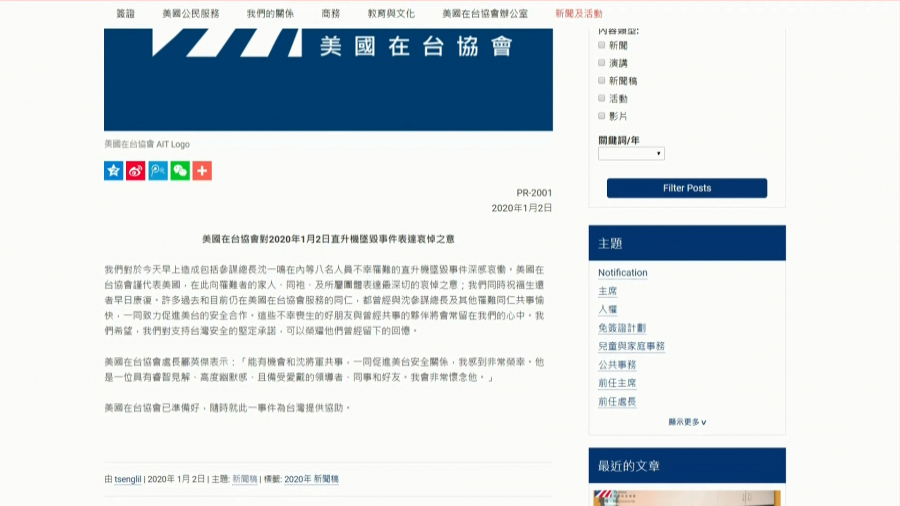900x506 pixels.
Task: Click the 美國在台協會 AIT Logo caption
Action: coord(147,144)
